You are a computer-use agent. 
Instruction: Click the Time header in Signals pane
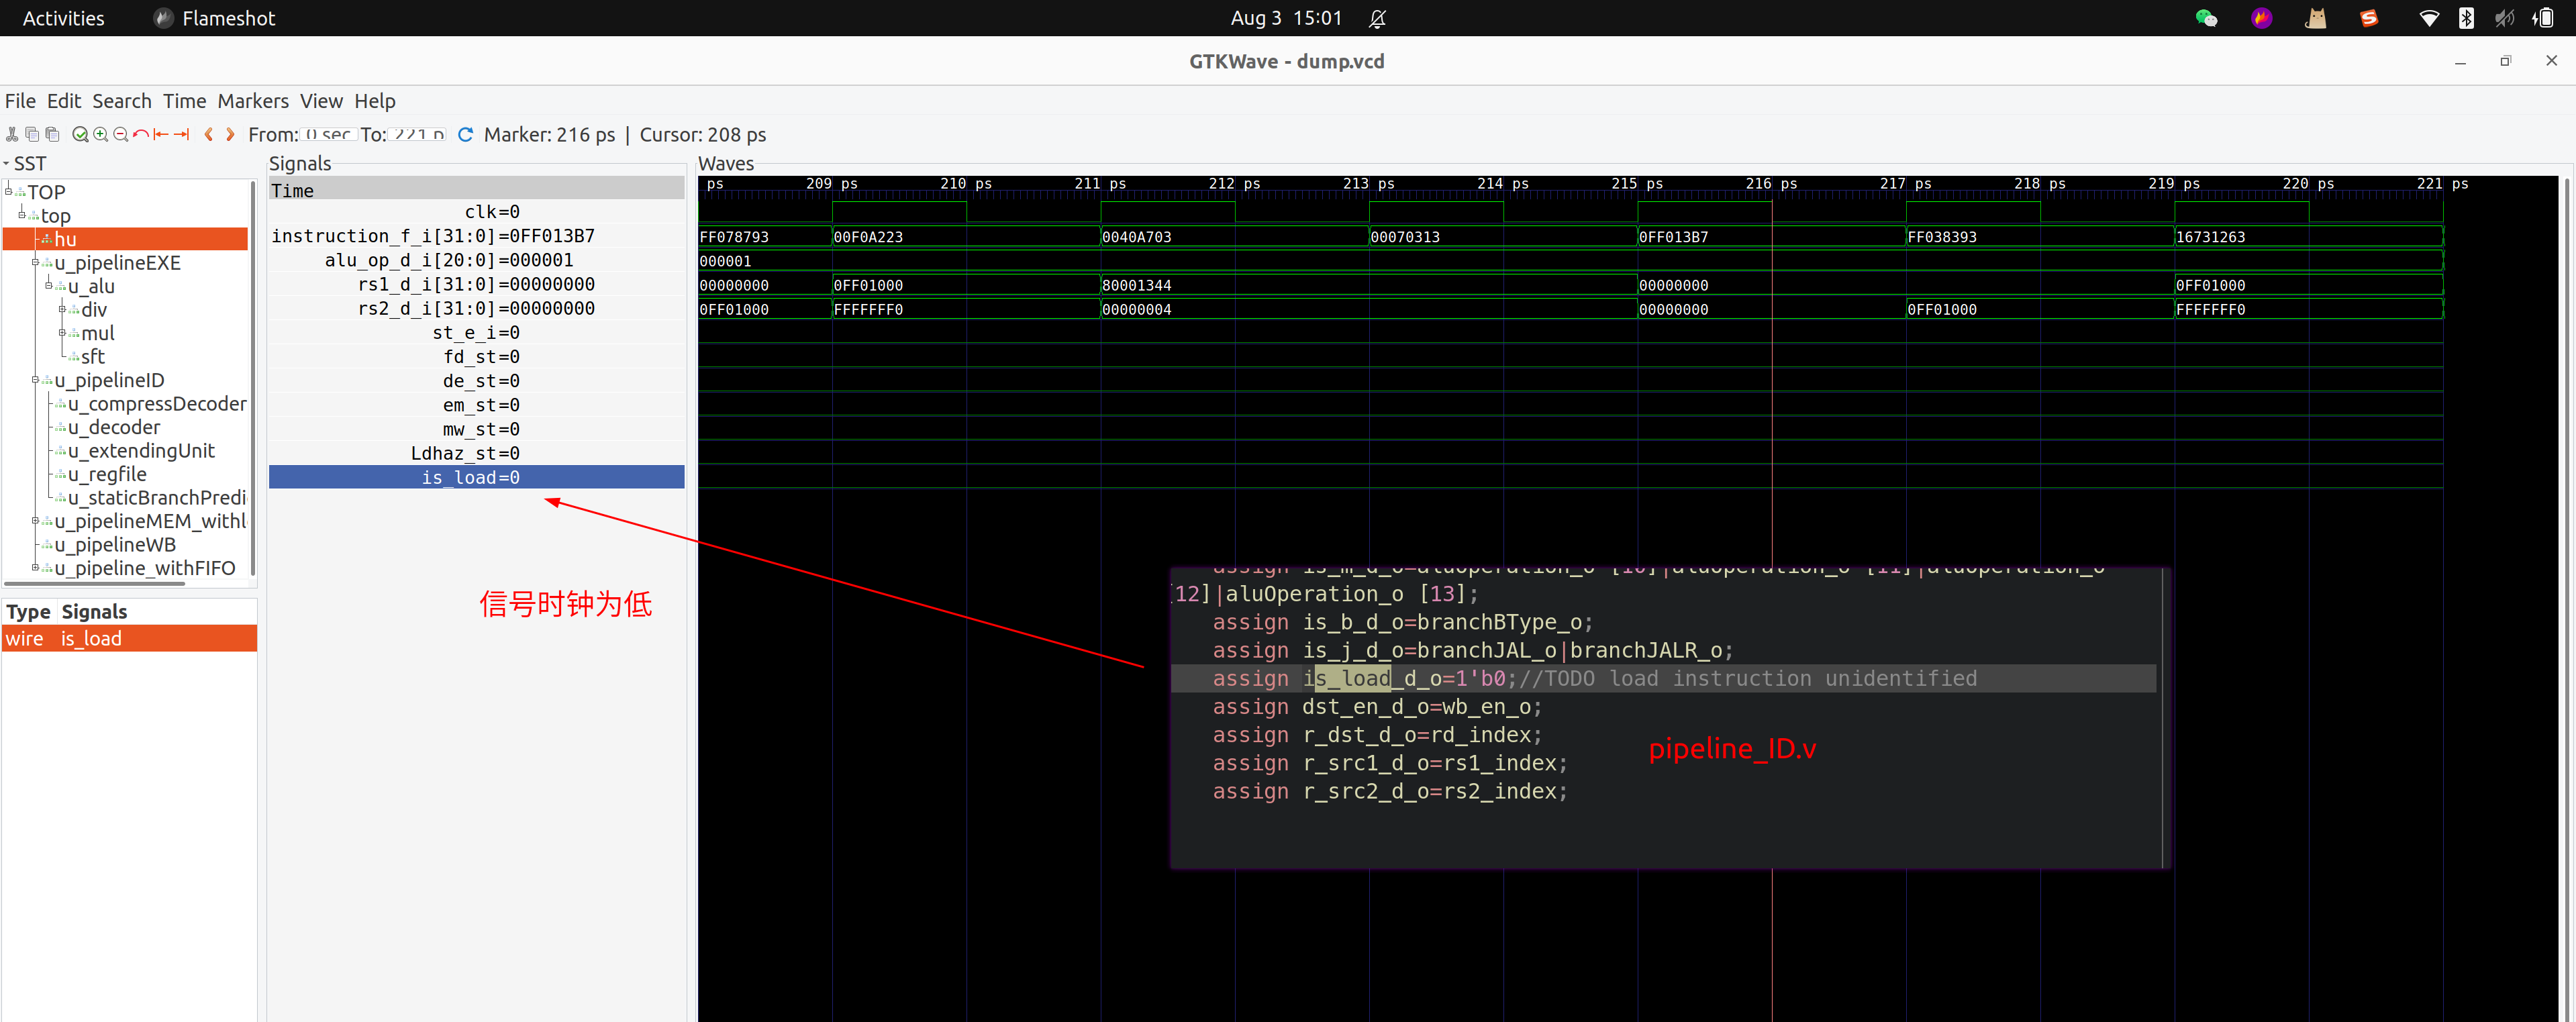(477, 189)
